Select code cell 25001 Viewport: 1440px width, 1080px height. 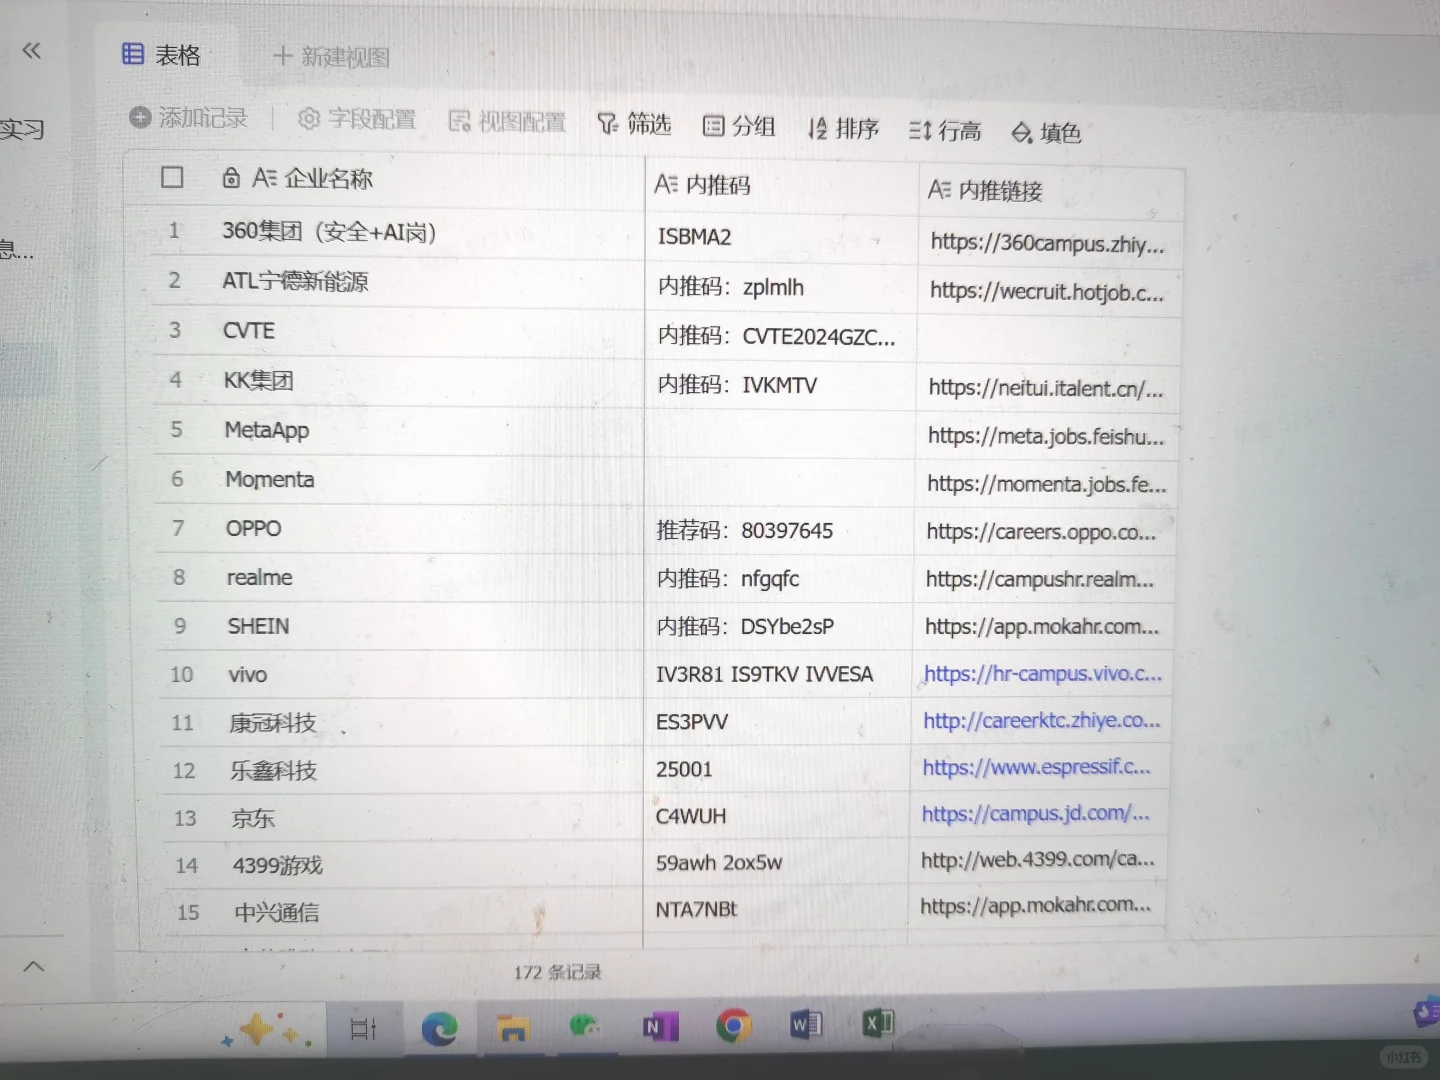pos(684,769)
